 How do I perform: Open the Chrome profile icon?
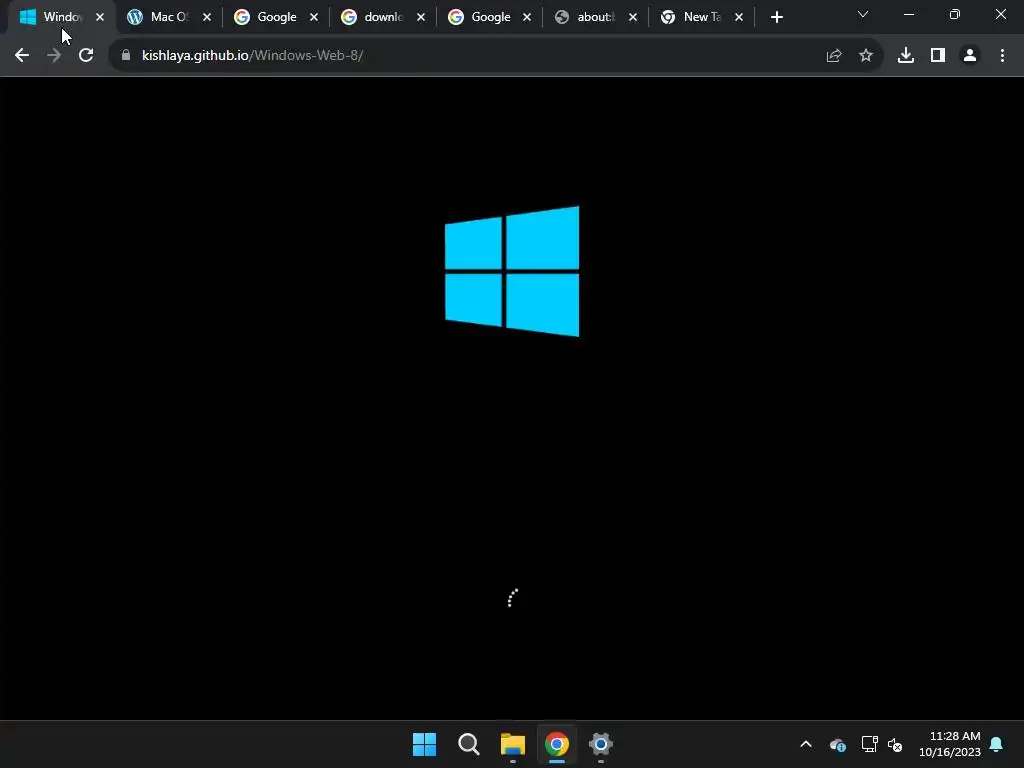970,56
